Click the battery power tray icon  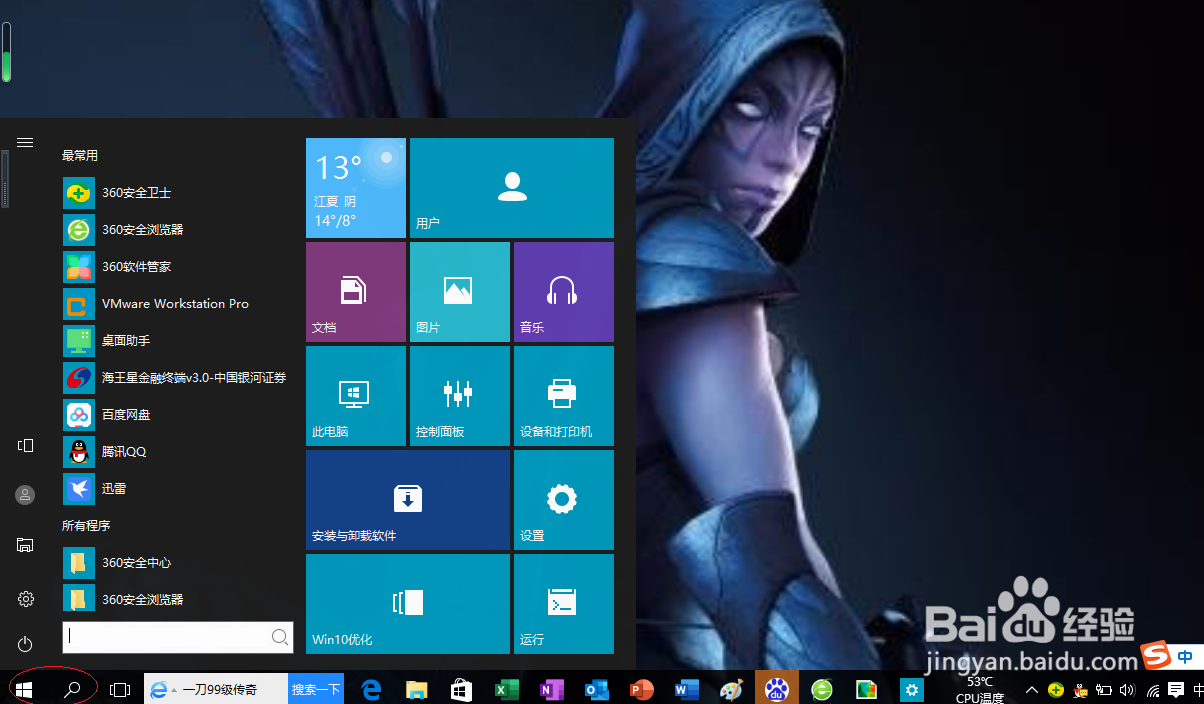(x=1104, y=690)
